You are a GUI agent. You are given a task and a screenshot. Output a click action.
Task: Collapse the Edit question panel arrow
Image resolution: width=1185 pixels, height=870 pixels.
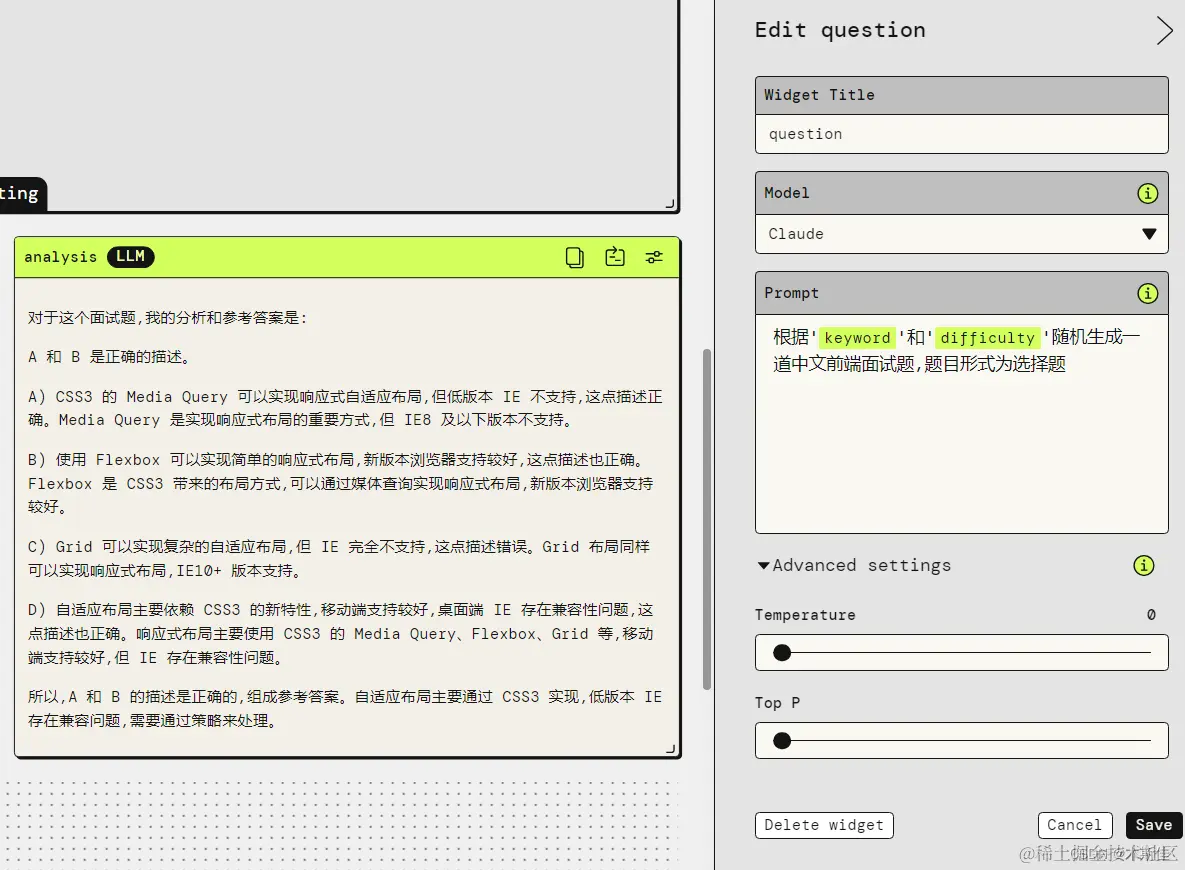click(x=1164, y=30)
